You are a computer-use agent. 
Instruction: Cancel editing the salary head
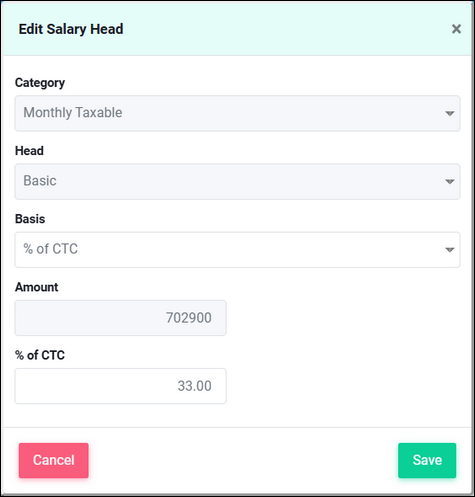[x=54, y=460]
